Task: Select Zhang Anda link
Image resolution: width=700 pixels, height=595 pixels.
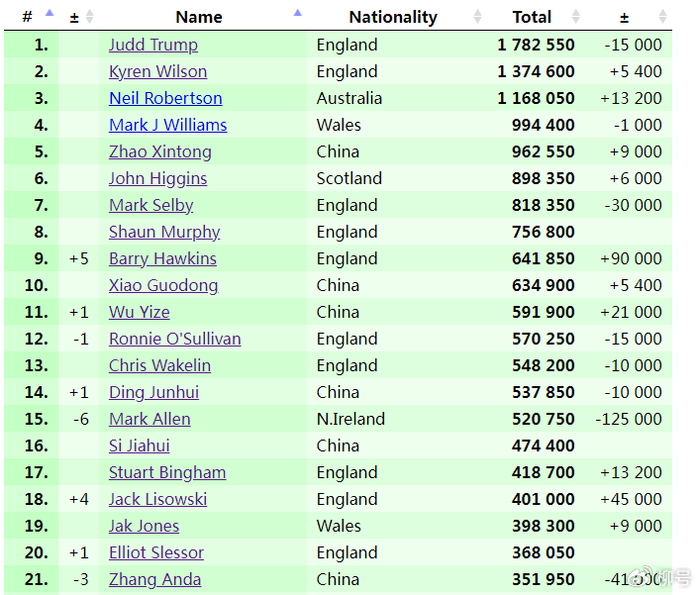Action: (x=155, y=579)
